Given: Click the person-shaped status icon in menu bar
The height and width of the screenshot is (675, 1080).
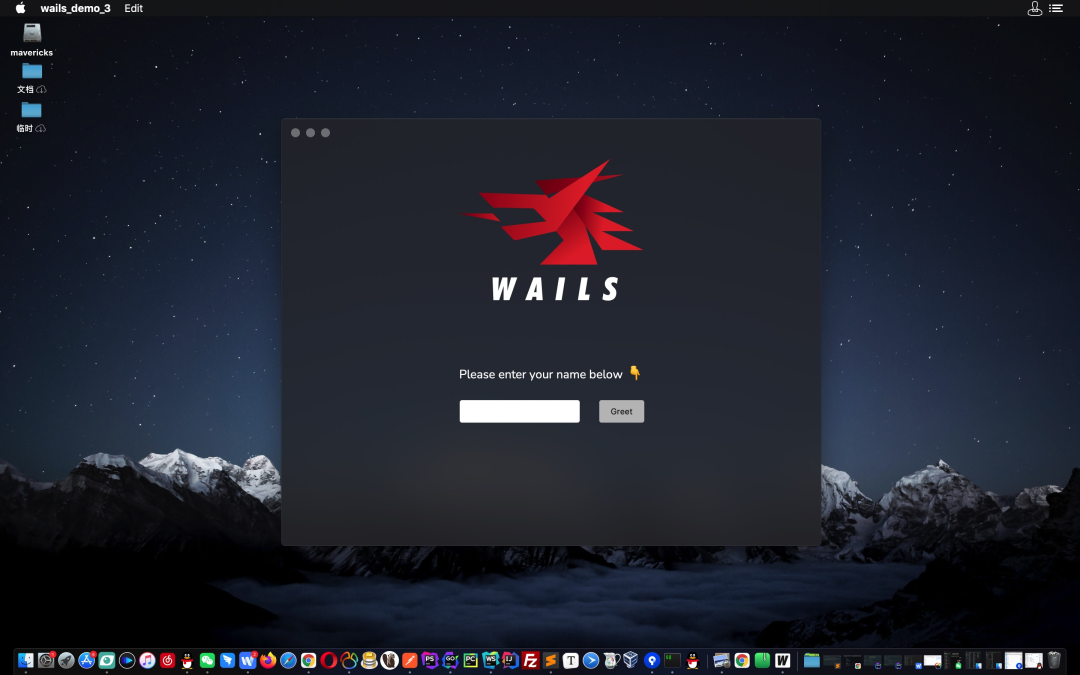Looking at the screenshot, I should pyautogui.click(x=1035, y=8).
